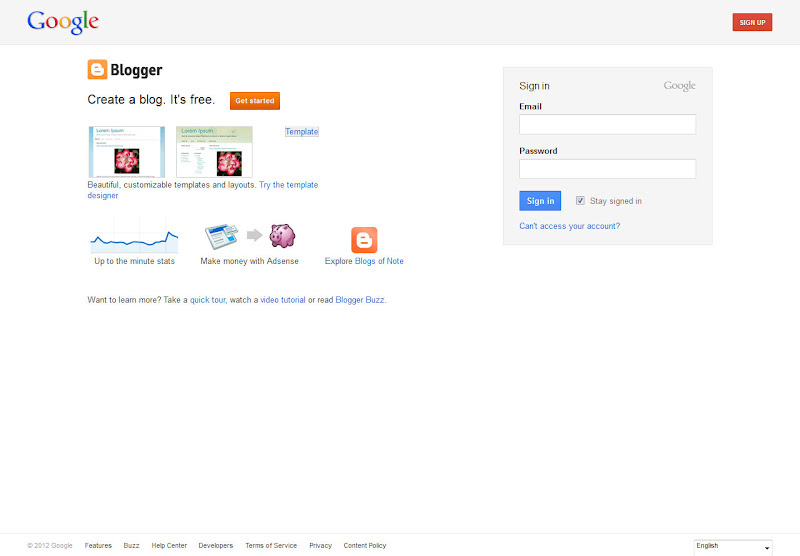Toggle the Stay signed in checkbox
Screen dimensions: 800x556
580,200
